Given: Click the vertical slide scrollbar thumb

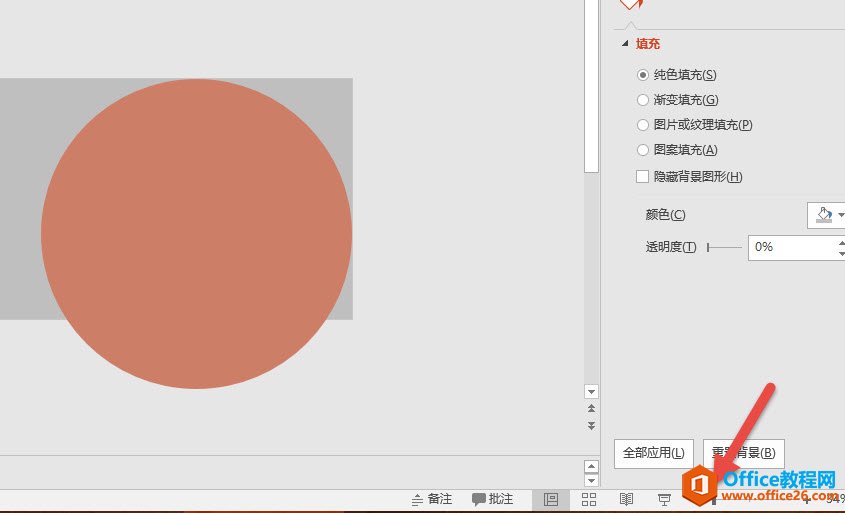Looking at the screenshot, I should [591, 86].
